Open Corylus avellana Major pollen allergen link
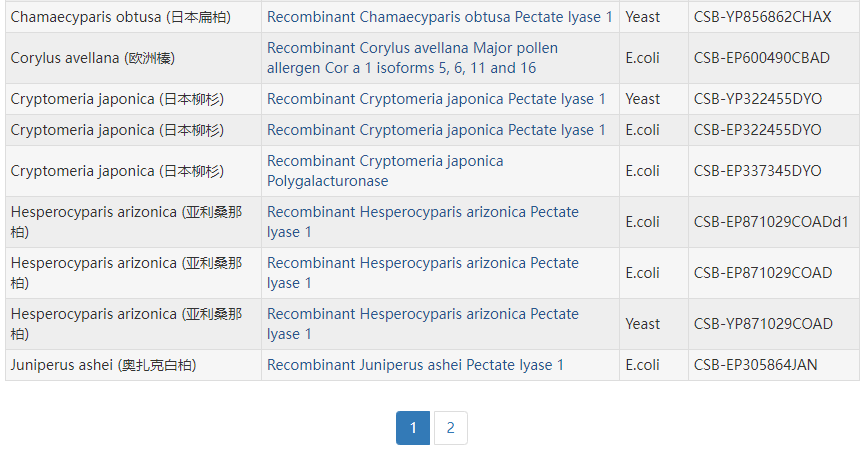 point(412,58)
